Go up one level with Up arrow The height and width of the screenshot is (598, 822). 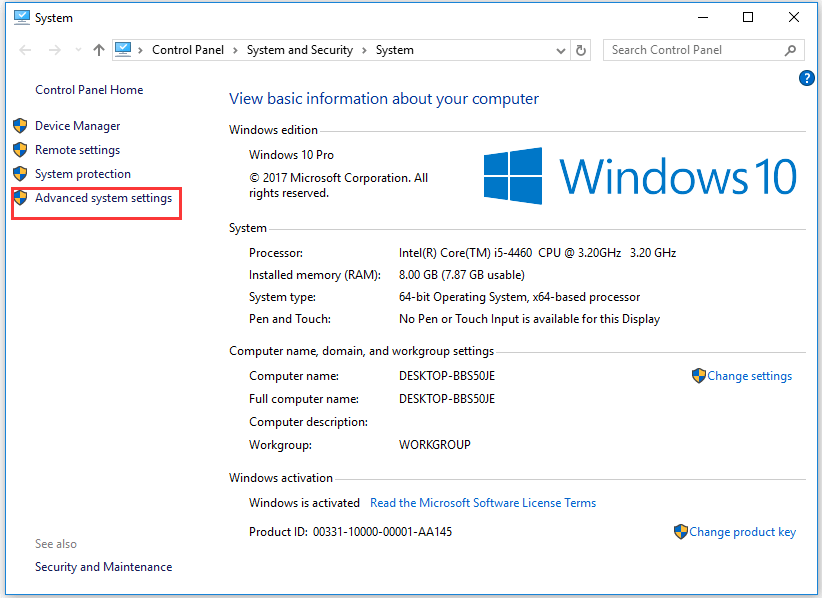click(99, 50)
